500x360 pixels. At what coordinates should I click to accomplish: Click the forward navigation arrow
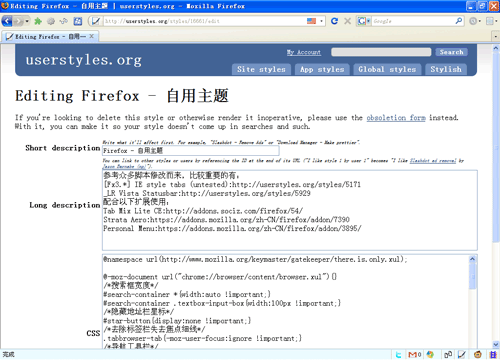click(x=18, y=21)
